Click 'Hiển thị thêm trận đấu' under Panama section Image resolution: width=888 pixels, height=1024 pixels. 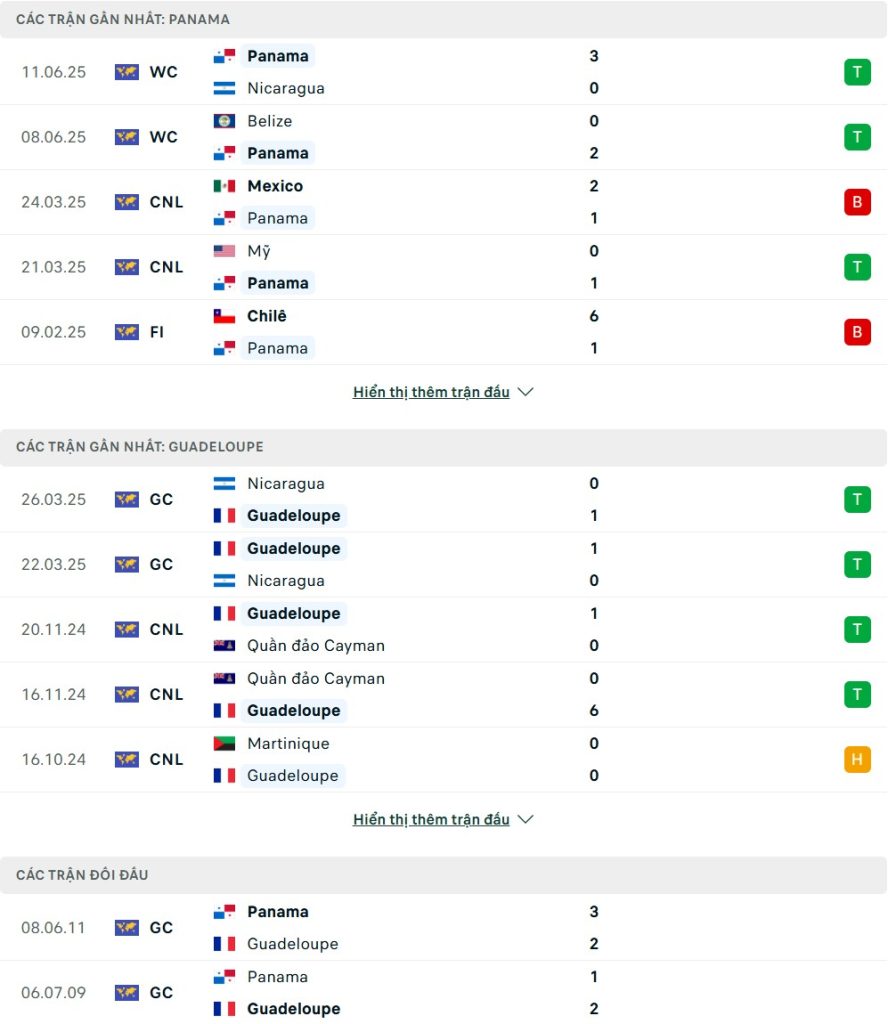pos(431,392)
